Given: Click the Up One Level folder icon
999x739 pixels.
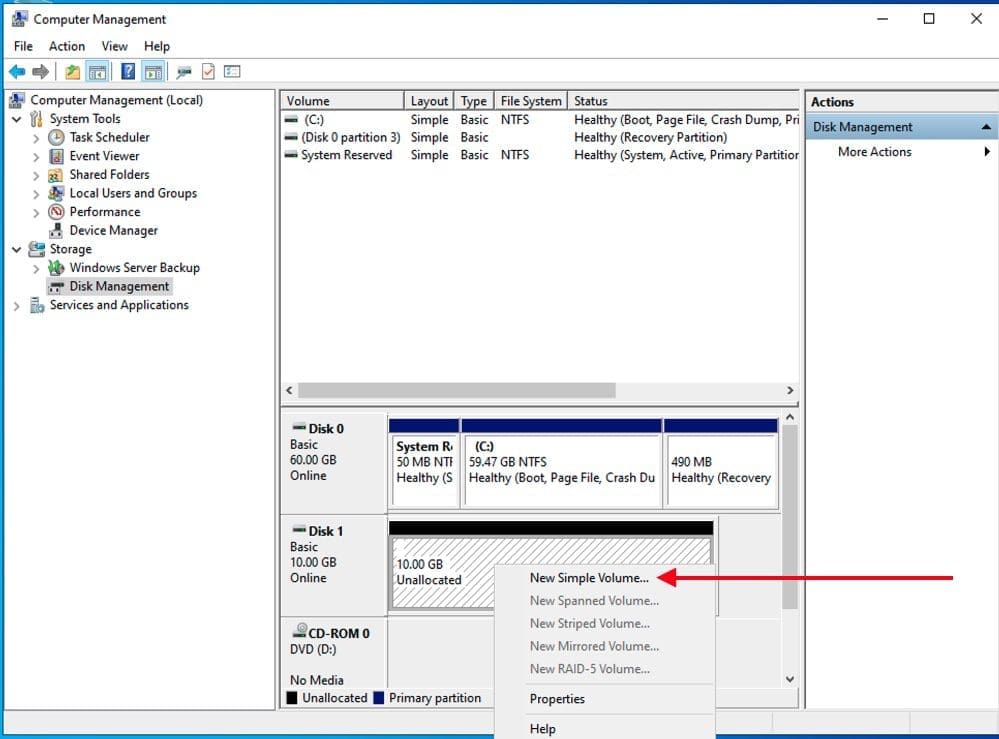Looking at the screenshot, I should point(72,72).
